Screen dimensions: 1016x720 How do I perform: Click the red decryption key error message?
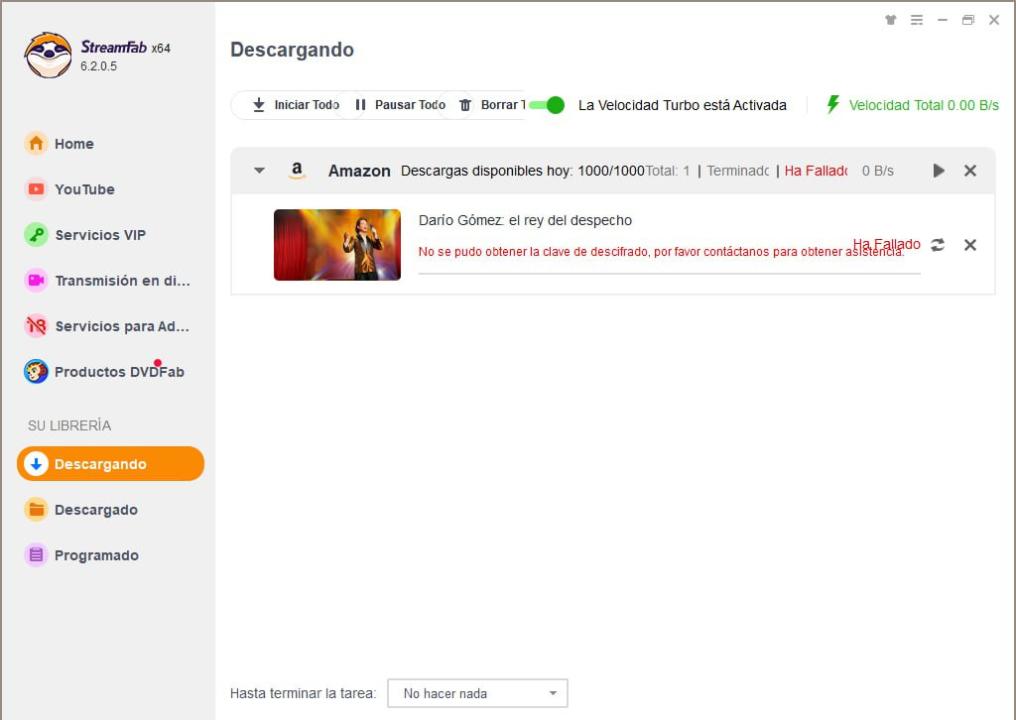pyautogui.click(x=661, y=251)
